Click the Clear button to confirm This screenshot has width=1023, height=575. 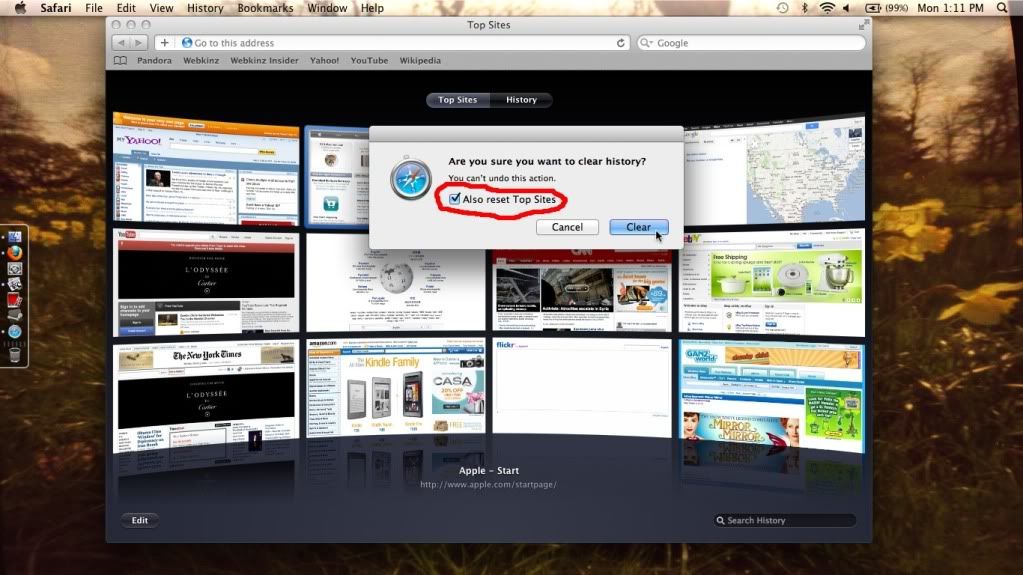[x=638, y=227]
